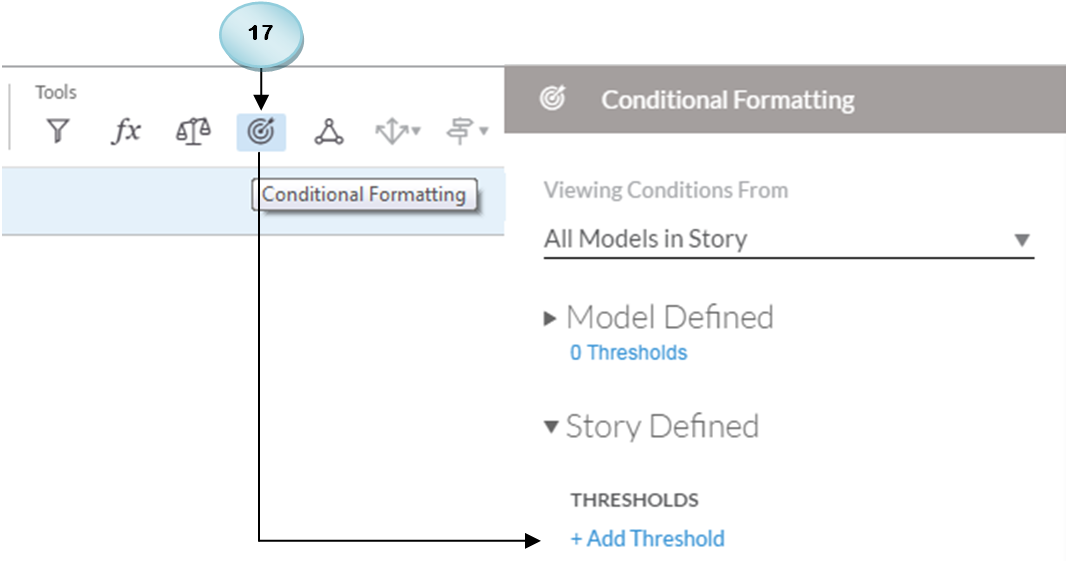Click the crossed axis-arrows tool icon

[392, 131]
